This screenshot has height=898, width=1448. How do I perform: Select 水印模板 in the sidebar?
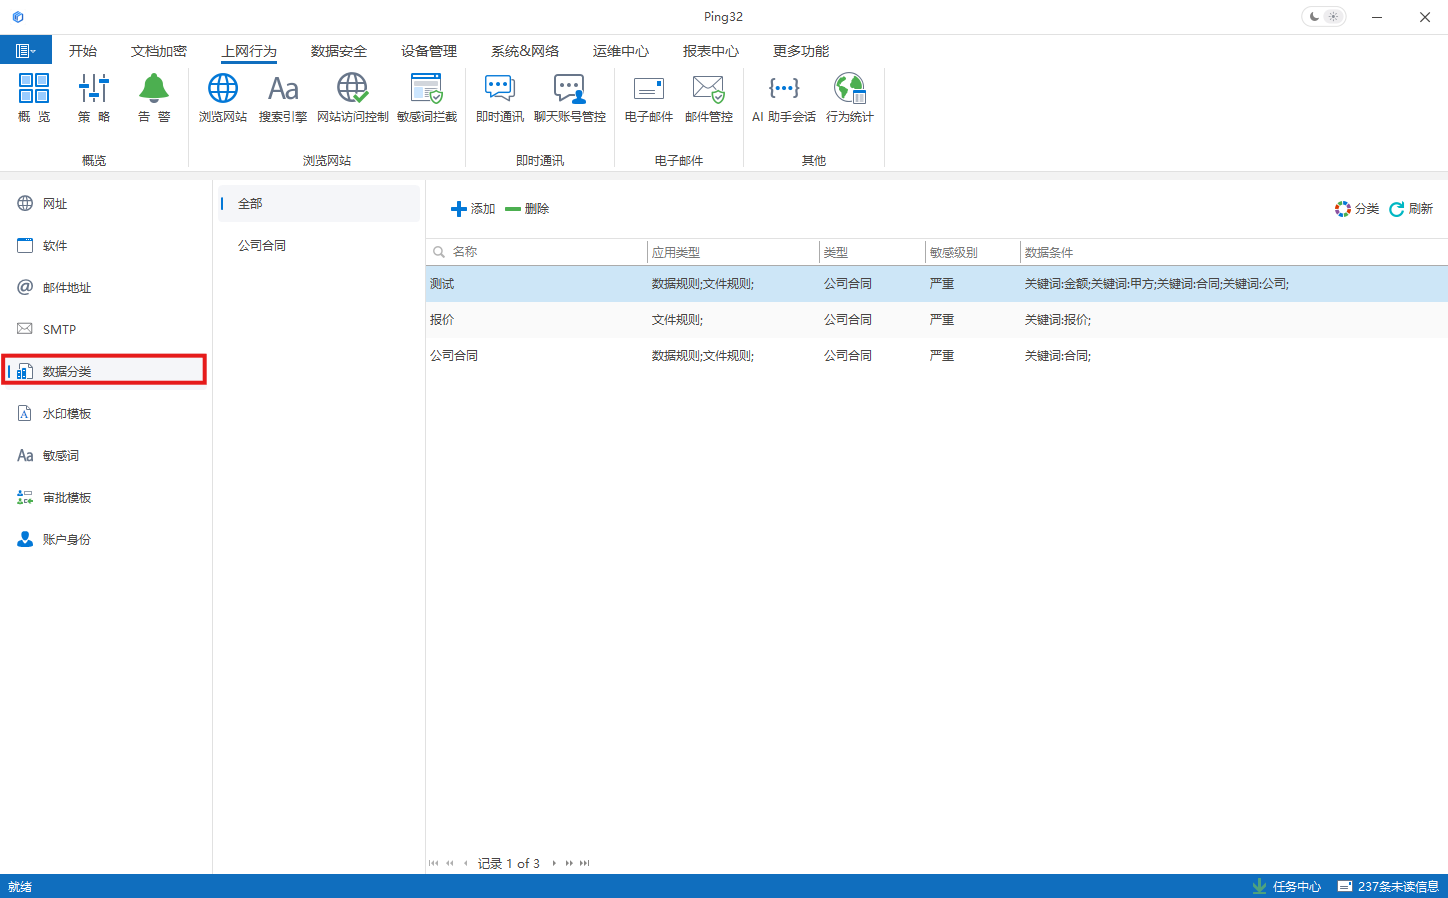pos(67,414)
